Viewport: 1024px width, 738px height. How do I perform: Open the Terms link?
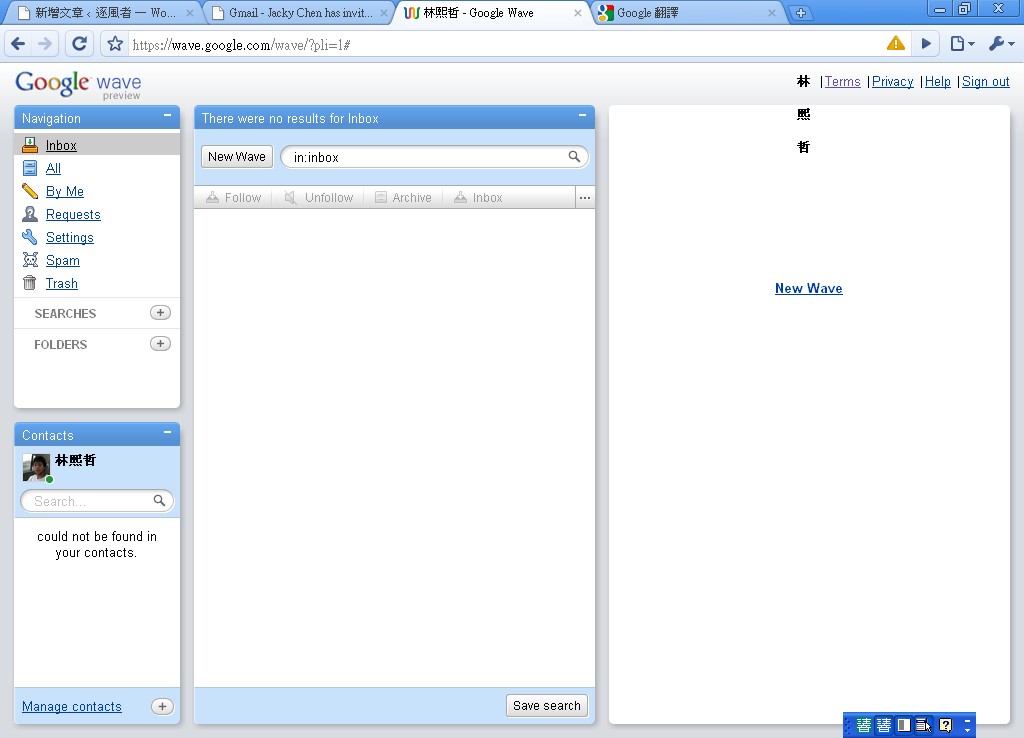842,82
